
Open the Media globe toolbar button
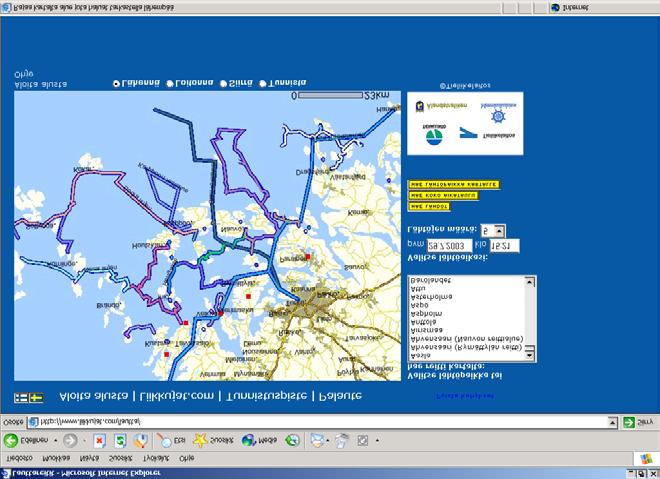259,441
